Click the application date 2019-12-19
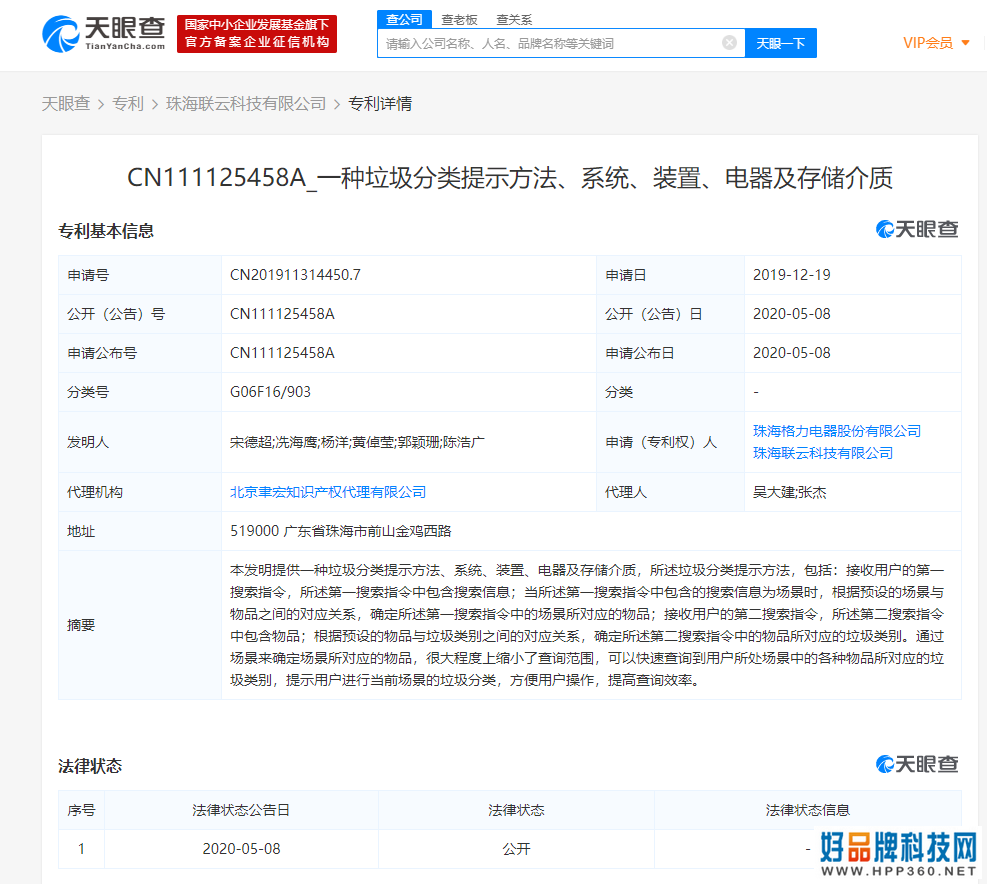The width and height of the screenshot is (987, 884). [791, 275]
